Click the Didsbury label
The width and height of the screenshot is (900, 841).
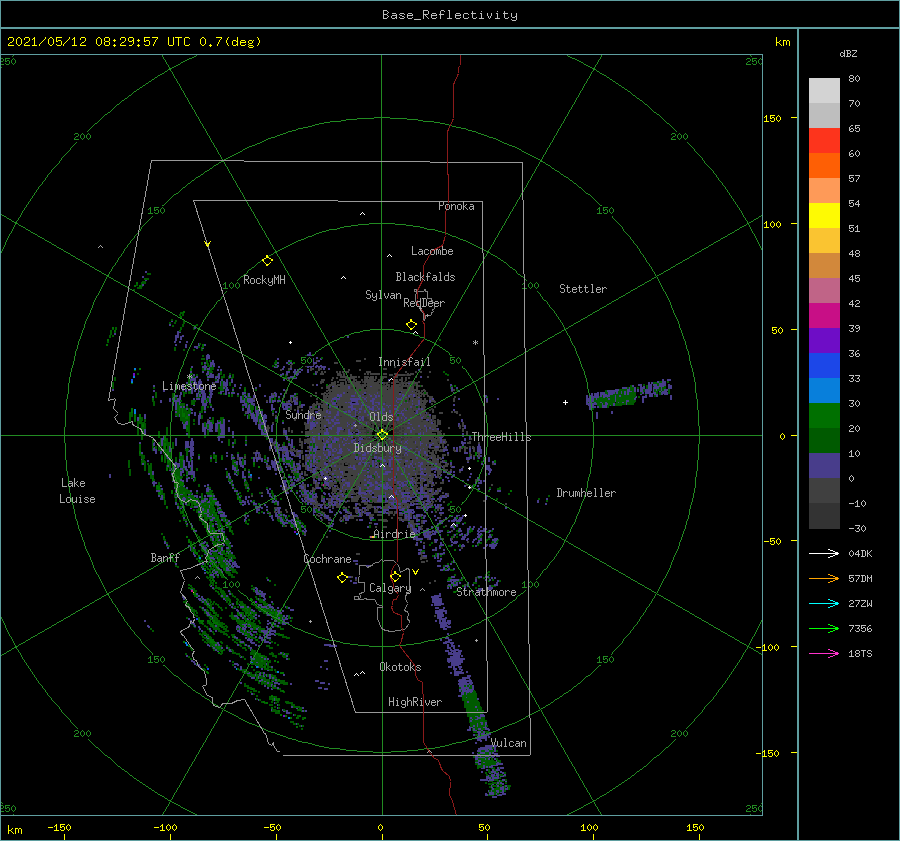pos(378,448)
